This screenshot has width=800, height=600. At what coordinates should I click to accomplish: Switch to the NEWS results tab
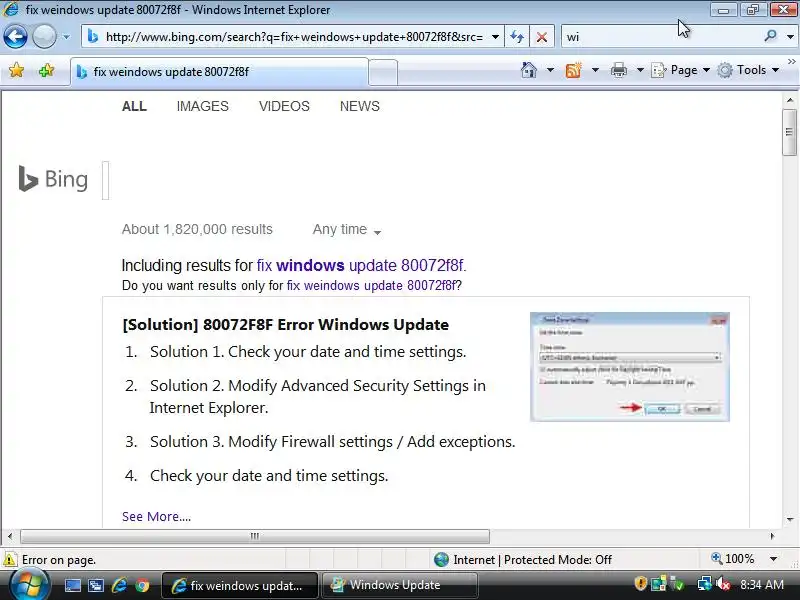click(360, 106)
